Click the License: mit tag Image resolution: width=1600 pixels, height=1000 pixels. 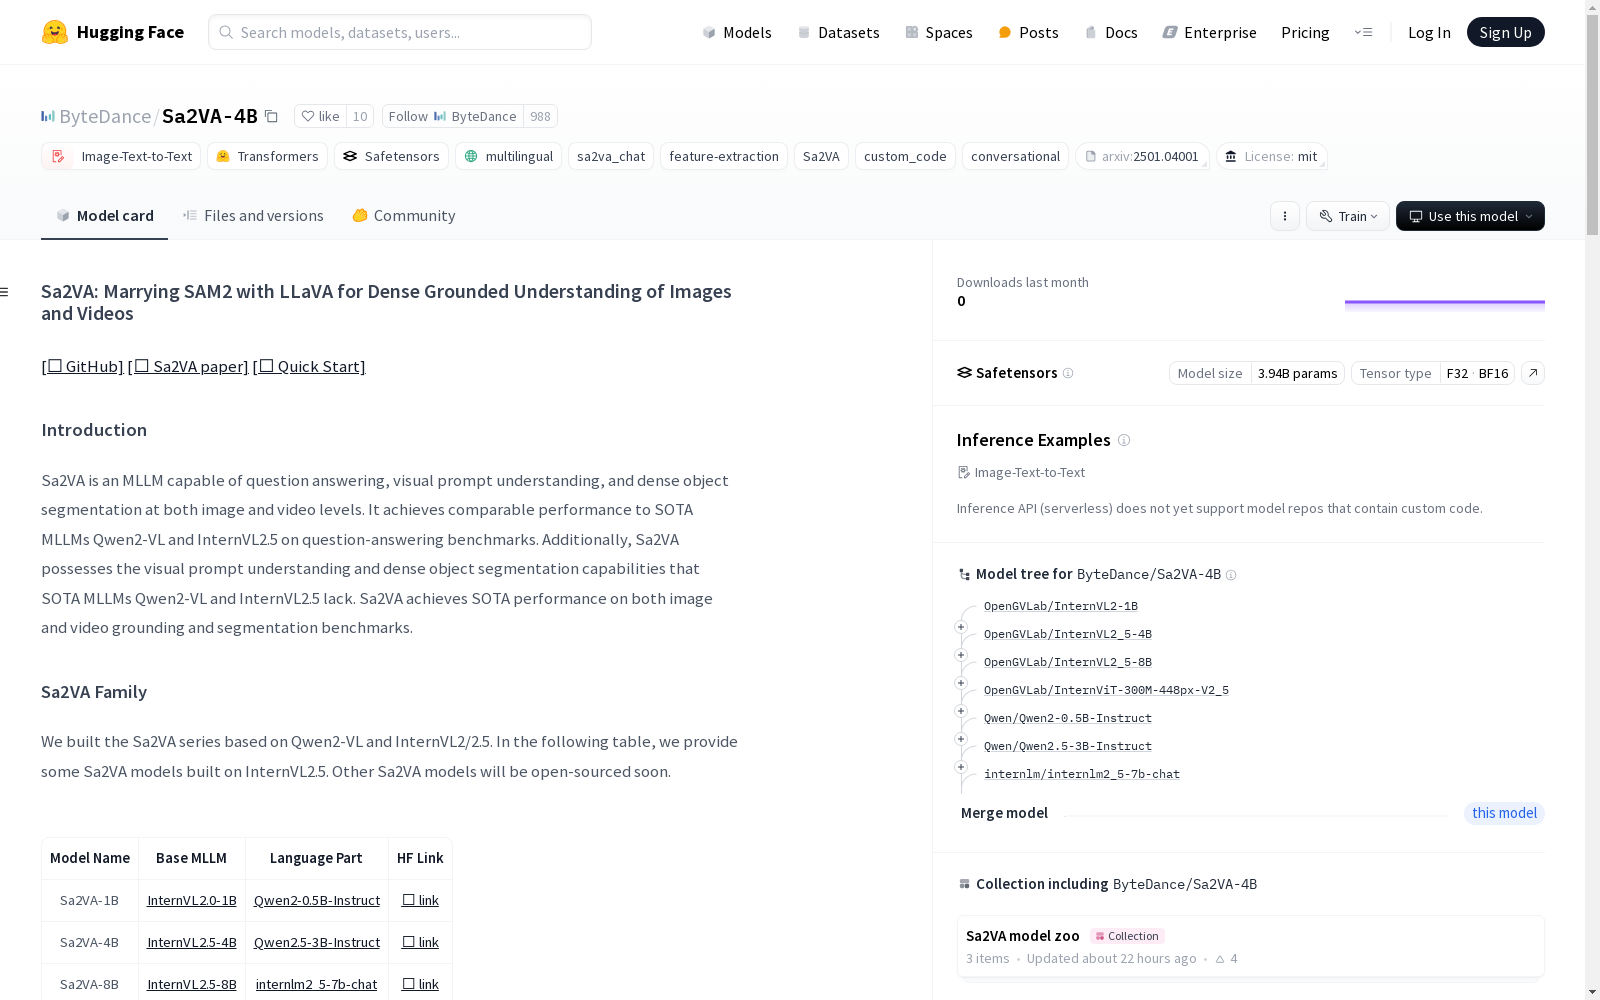[1271, 156]
